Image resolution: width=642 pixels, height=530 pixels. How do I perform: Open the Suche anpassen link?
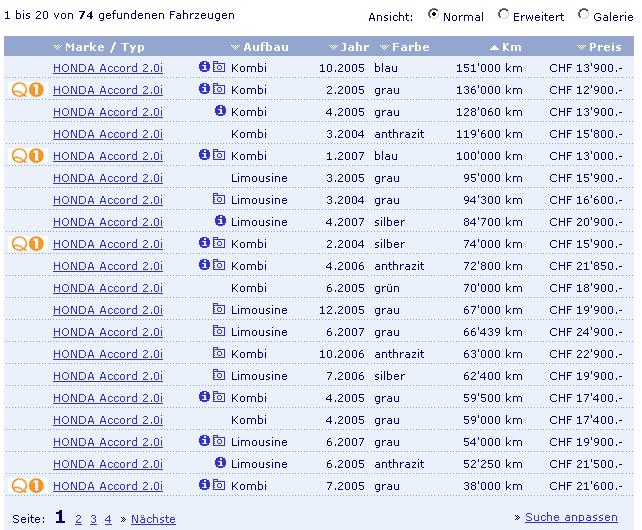click(x=571, y=517)
